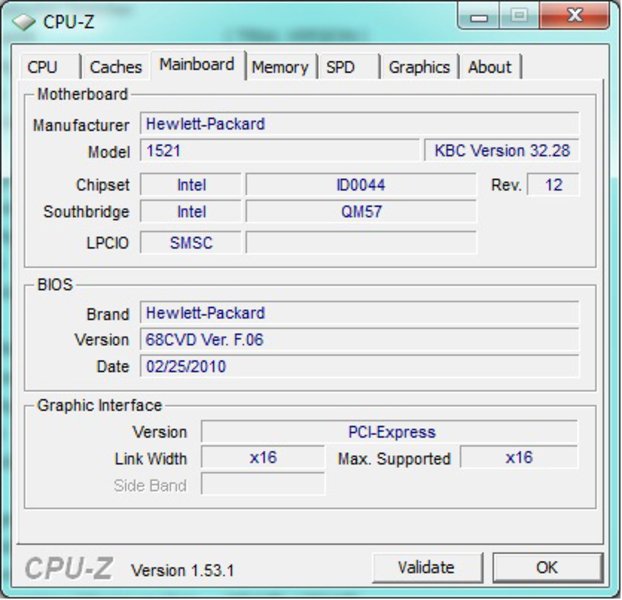Click the BIOS Brand Hewlett-Packard field
This screenshot has height=600, width=622.
coord(359,313)
